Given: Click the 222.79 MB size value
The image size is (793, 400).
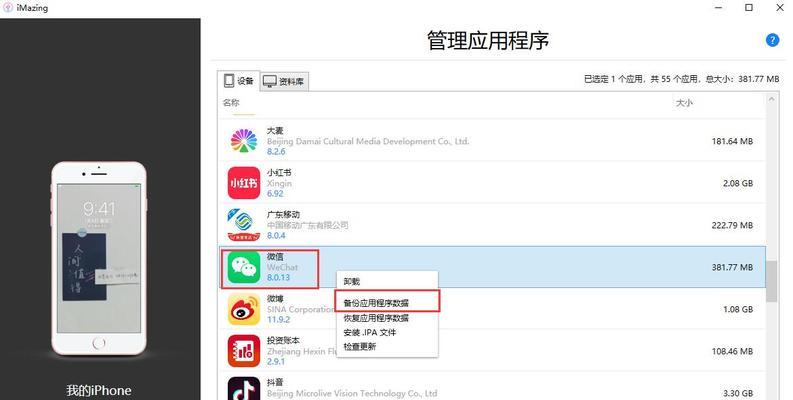Looking at the screenshot, I should (732, 225).
